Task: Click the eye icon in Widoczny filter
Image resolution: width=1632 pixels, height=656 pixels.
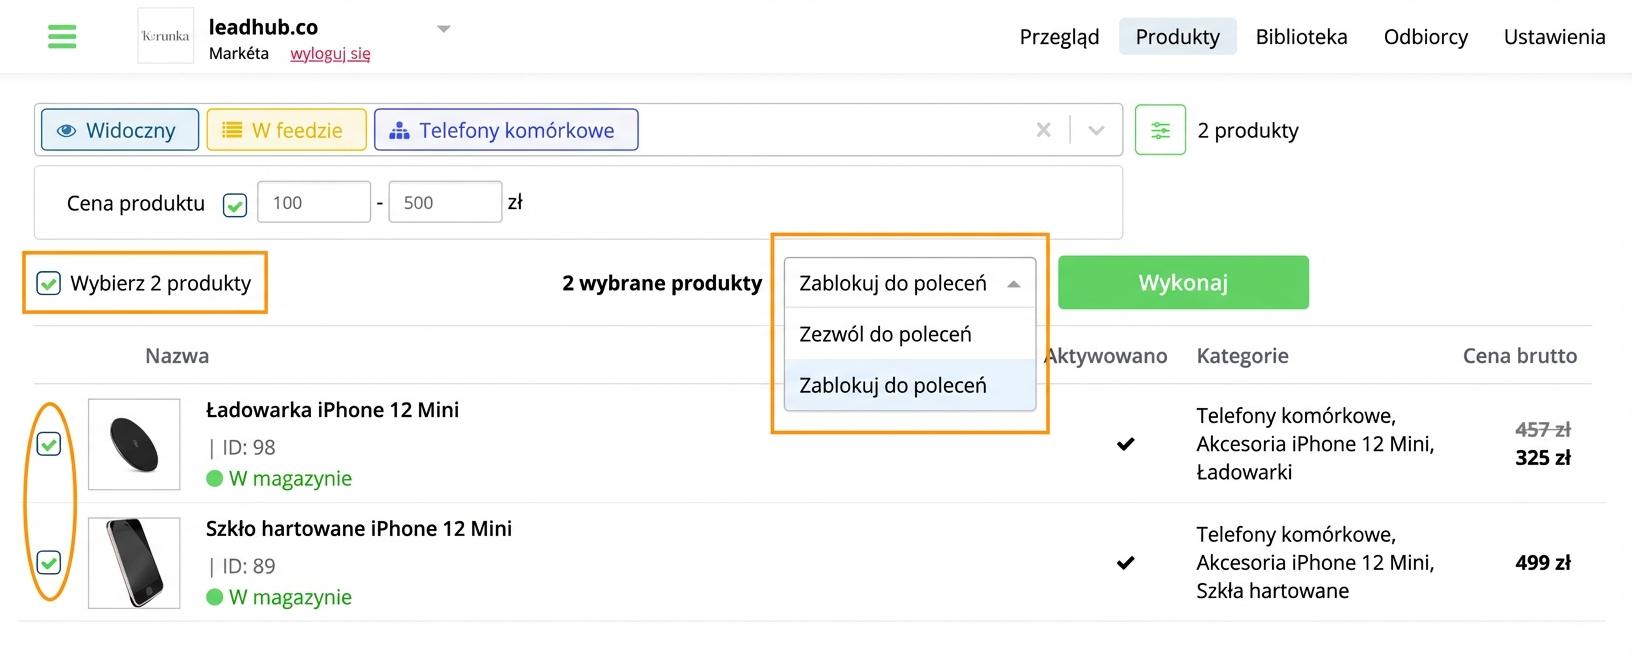Action: point(67,131)
